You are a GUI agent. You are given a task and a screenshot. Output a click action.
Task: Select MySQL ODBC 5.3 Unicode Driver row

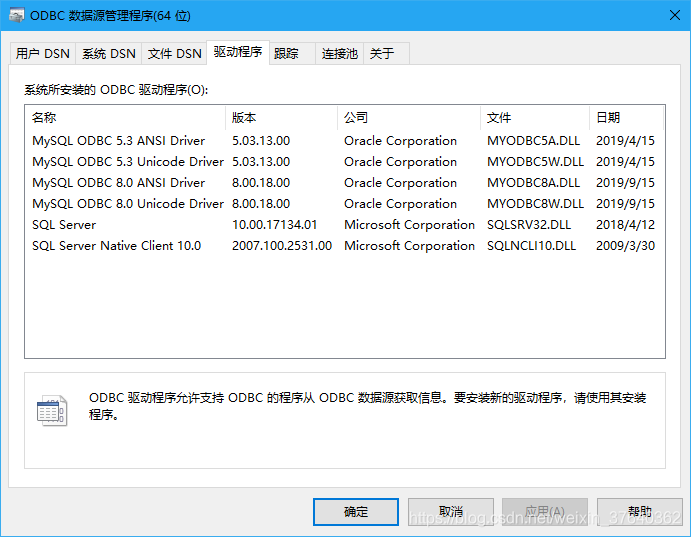(345, 162)
